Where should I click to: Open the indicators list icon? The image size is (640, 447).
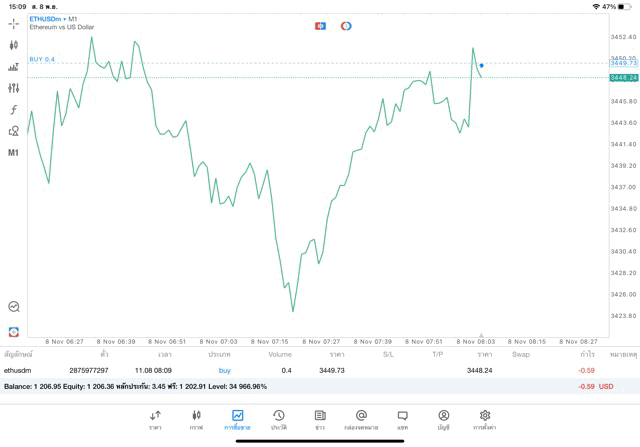point(14,66)
